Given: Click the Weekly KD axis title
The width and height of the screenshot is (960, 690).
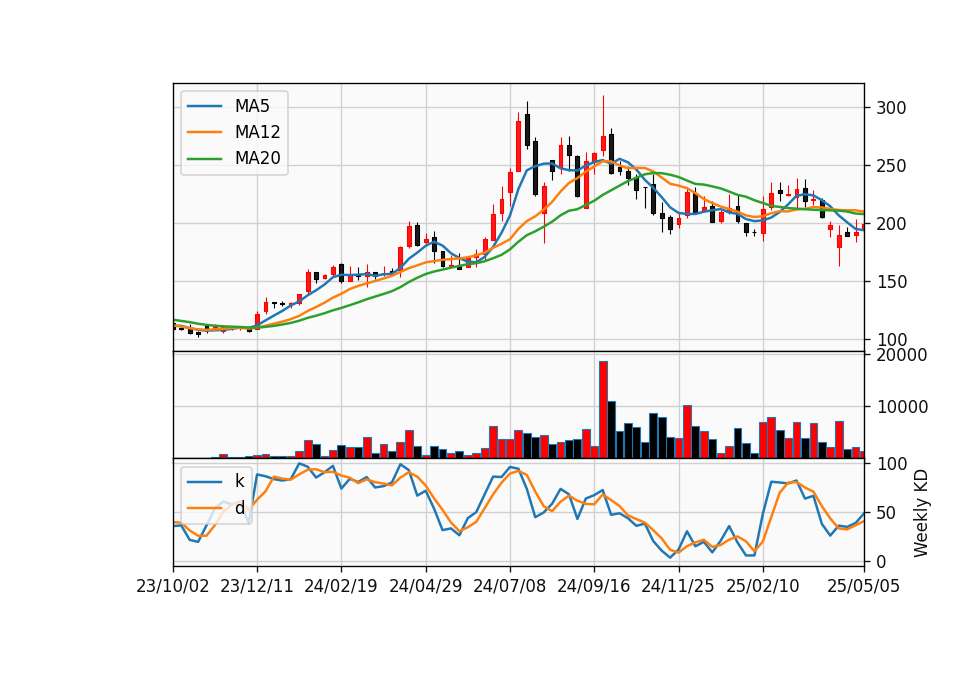Looking at the screenshot, I should click(x=921, y=513).
